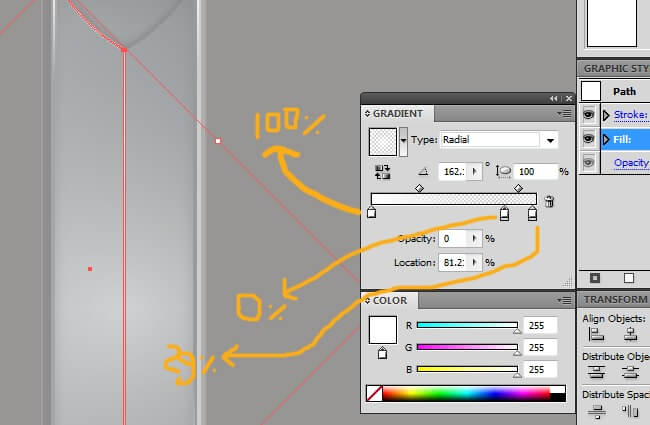Switch to the Gradient panel tab
Image resolution: width=650 pixels, height=425 pixels.
(398, 114)
